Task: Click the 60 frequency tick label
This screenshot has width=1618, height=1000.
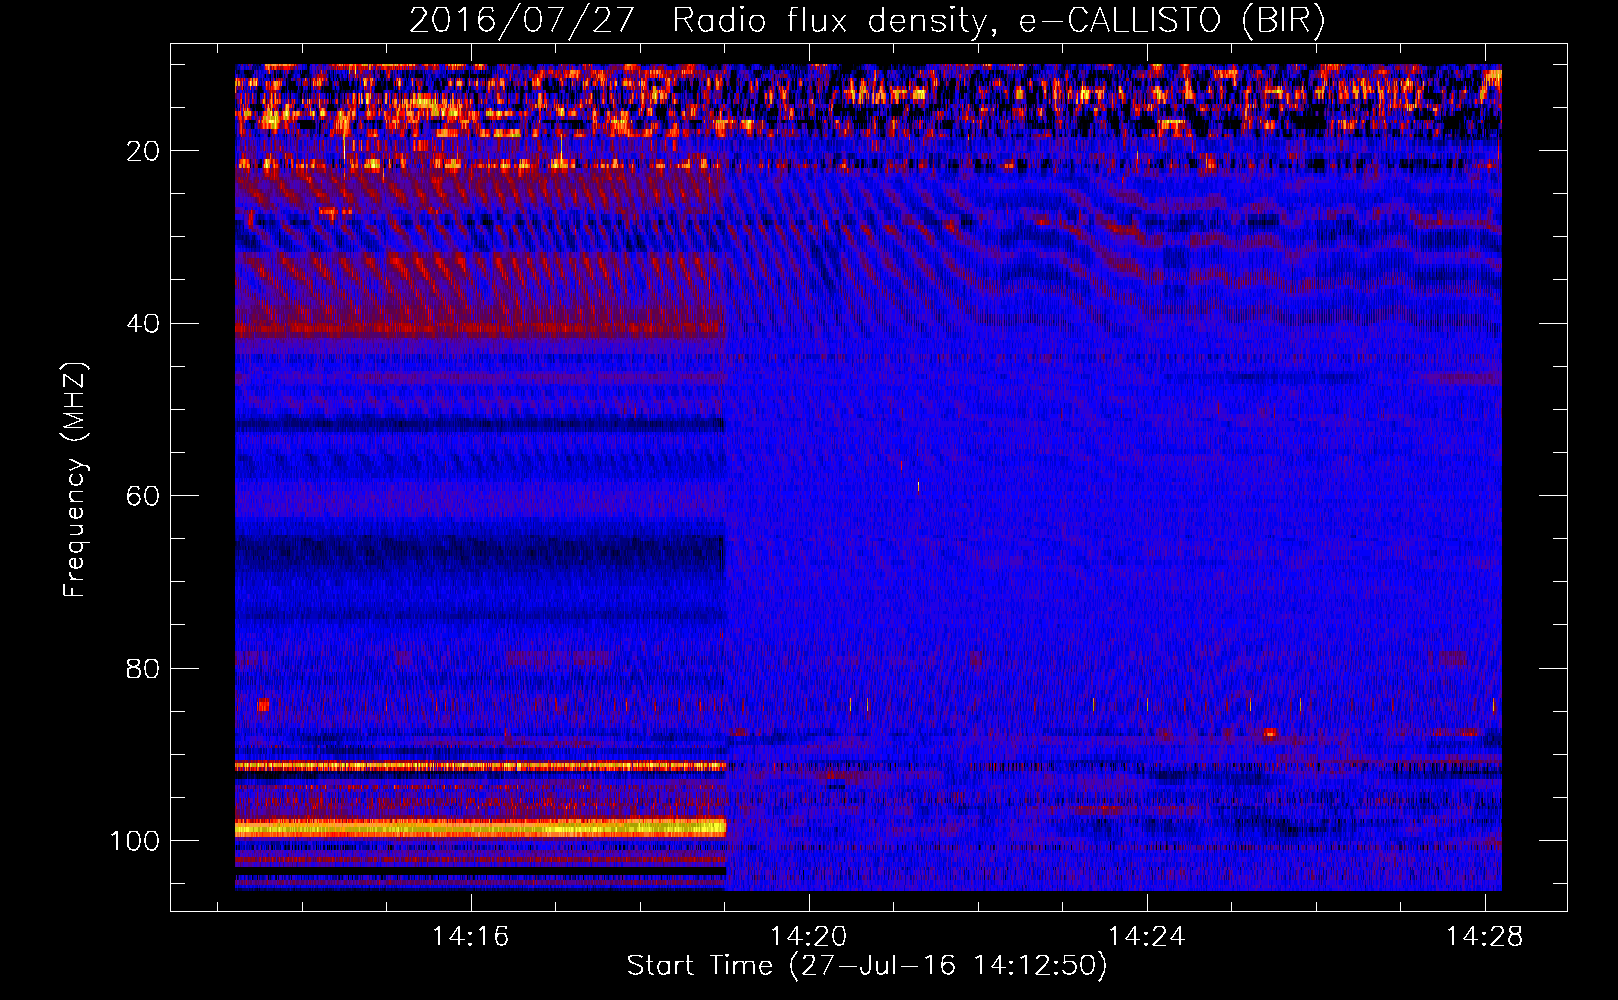Action: pos(144,496)
